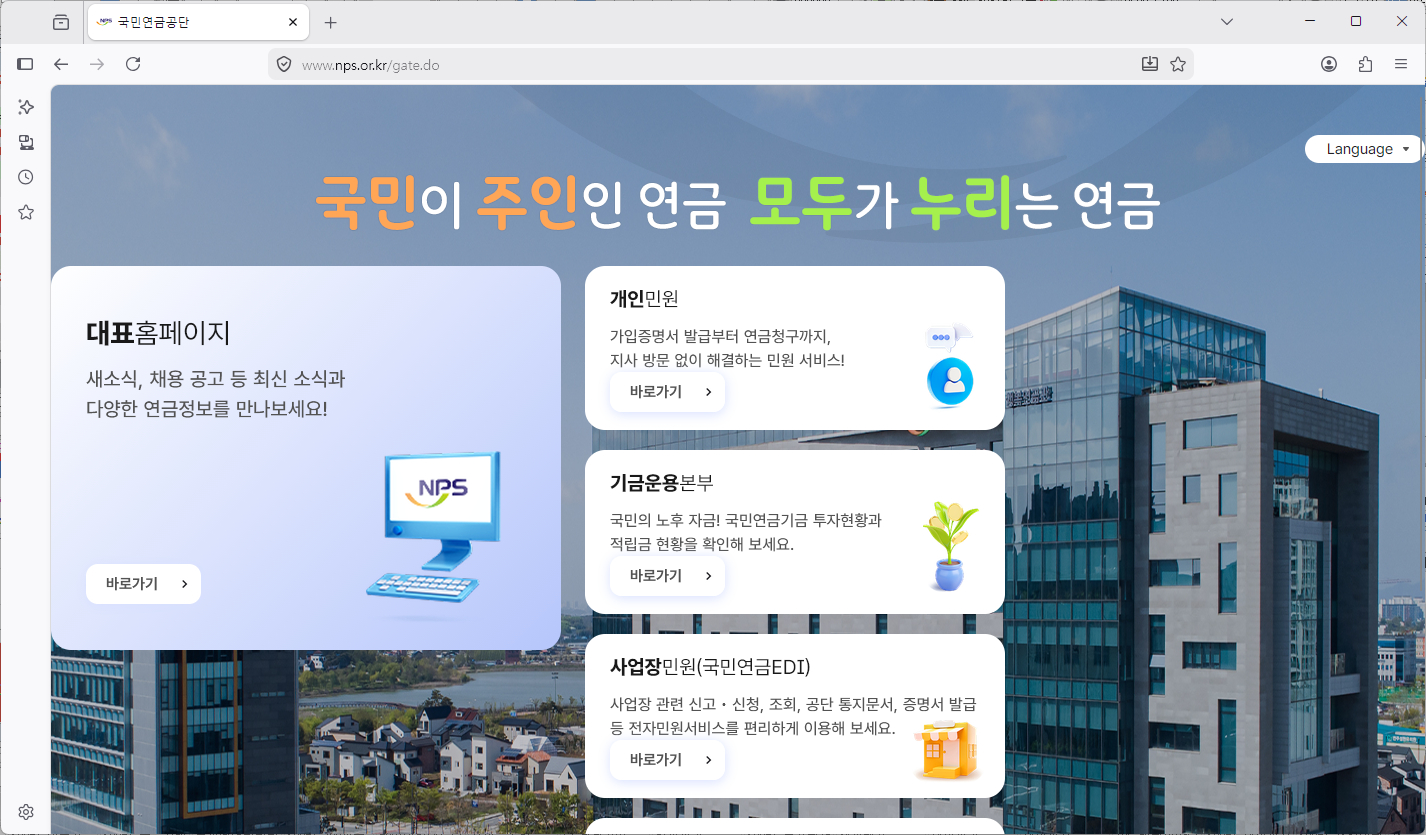Close the 국민연금공단 tab
The width and height of the screenshot is (1426, 835).
(293, 22)
